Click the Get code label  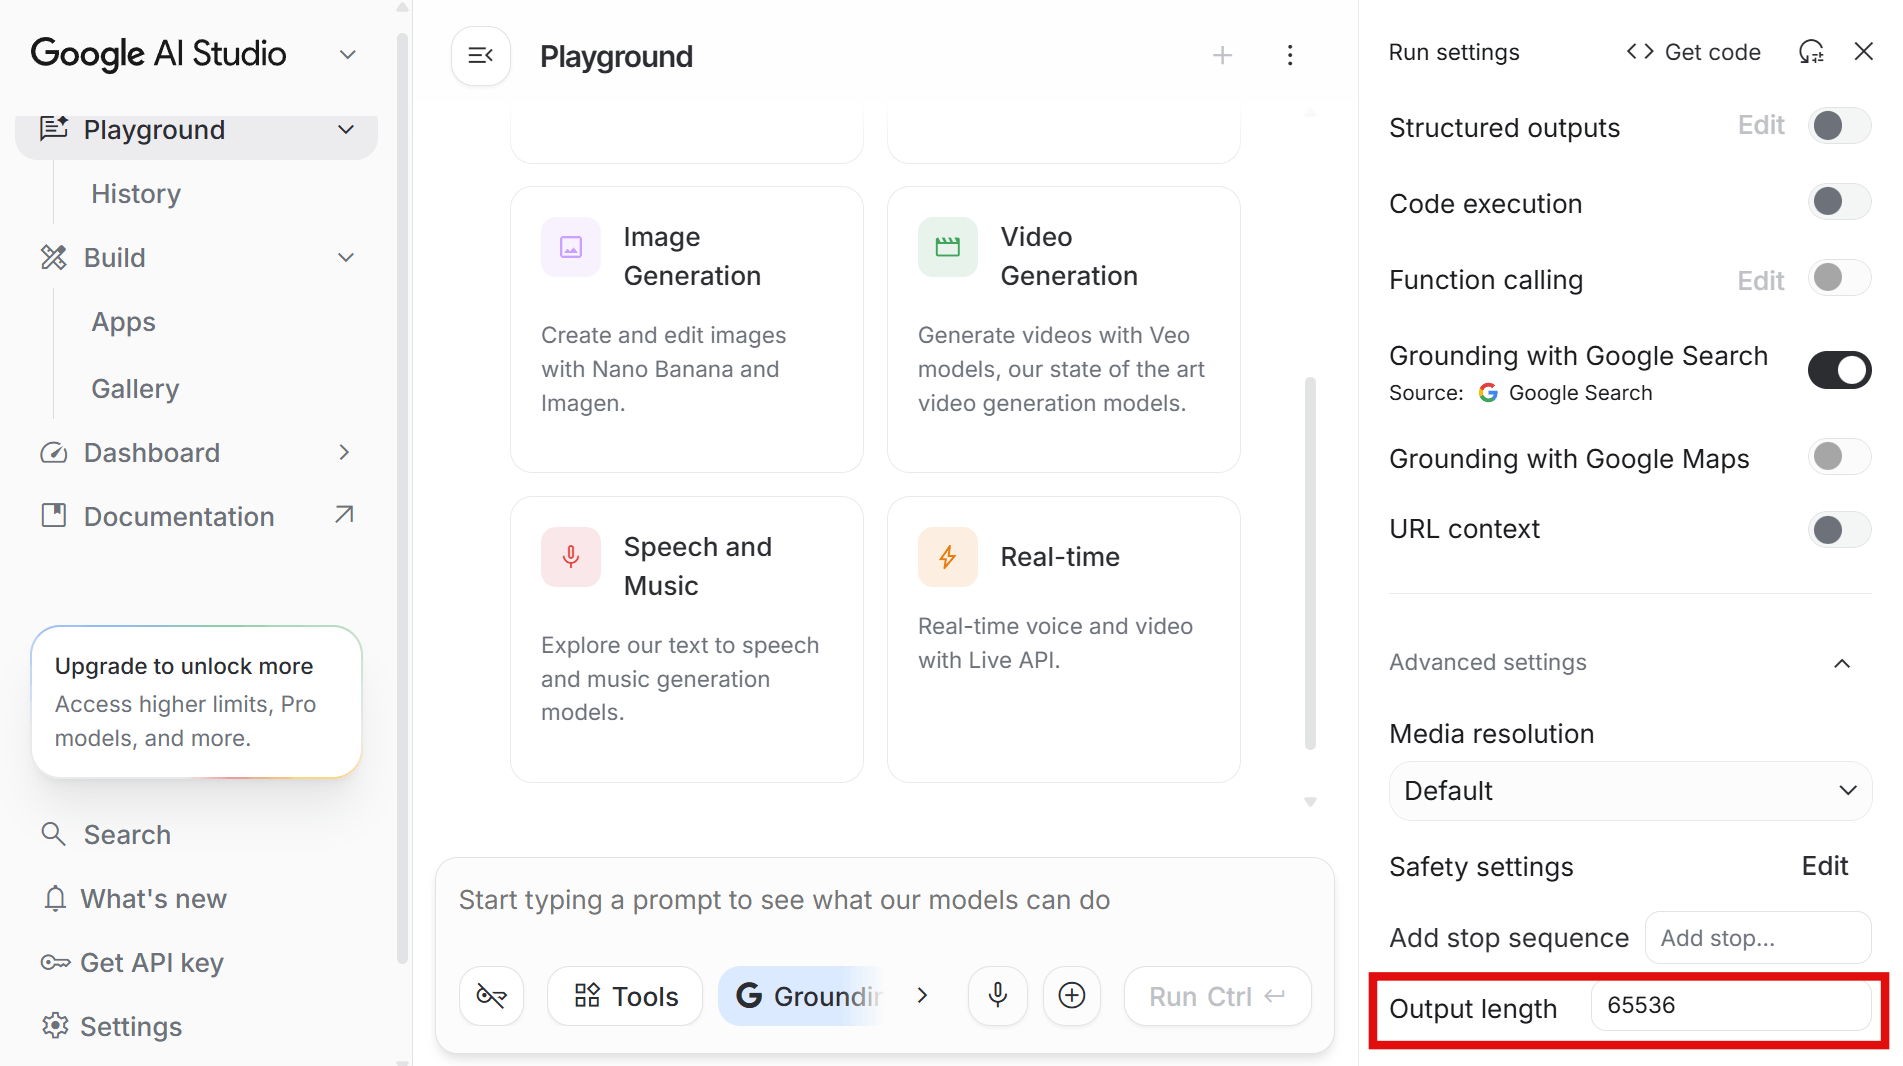tap(1712, 52)
